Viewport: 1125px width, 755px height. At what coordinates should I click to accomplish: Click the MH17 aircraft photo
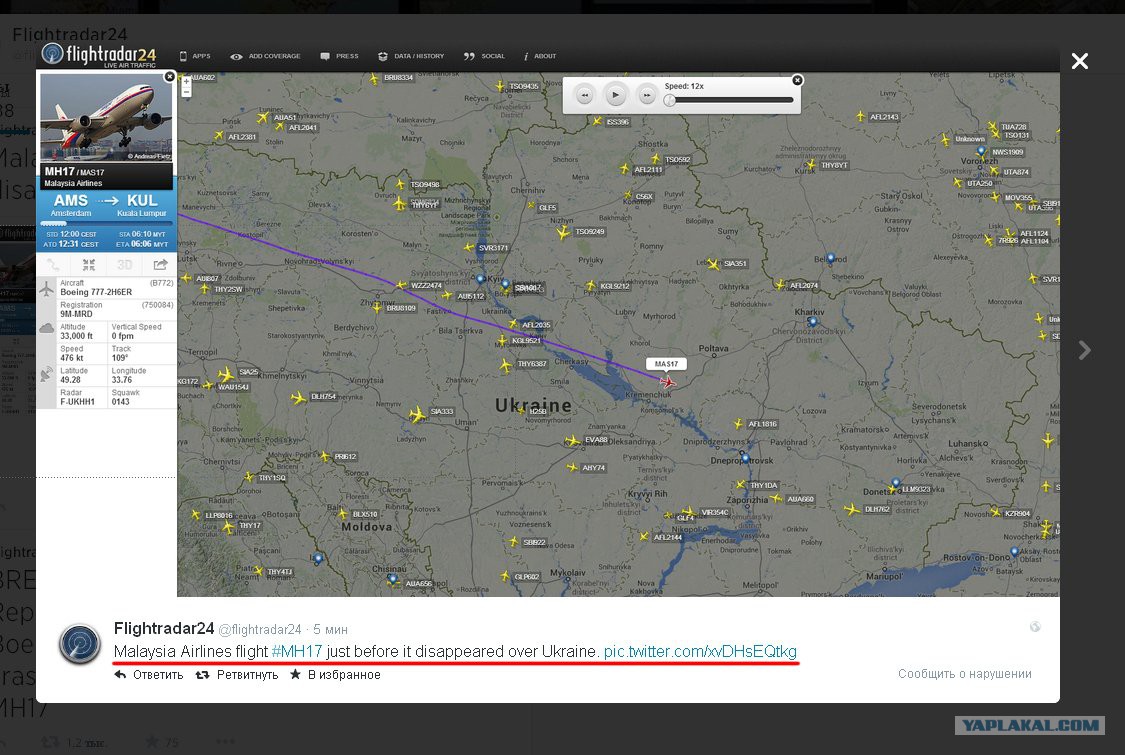coord(106,118)
